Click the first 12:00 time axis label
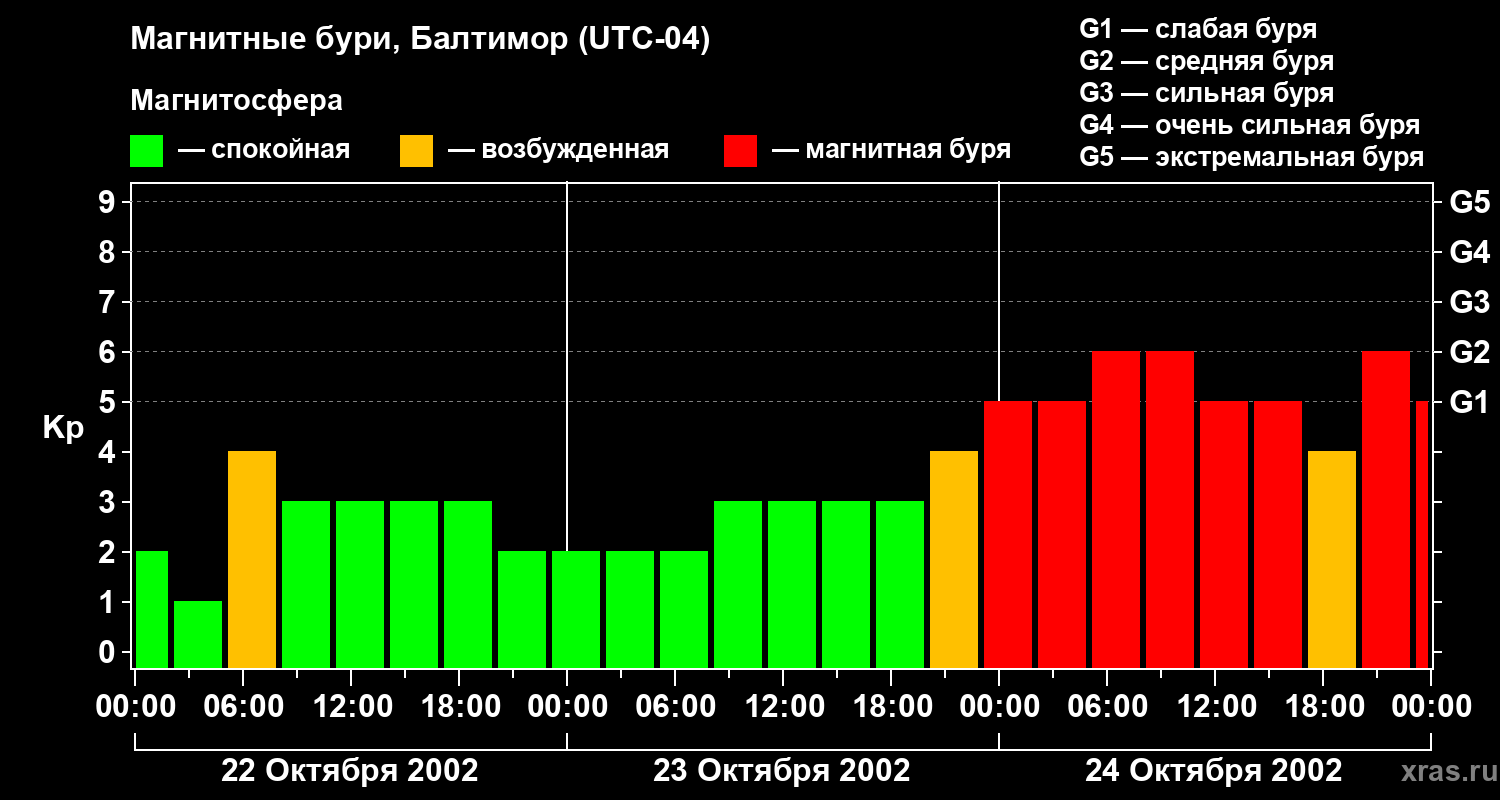1500x800 pixels. click(x=352, y=707)
